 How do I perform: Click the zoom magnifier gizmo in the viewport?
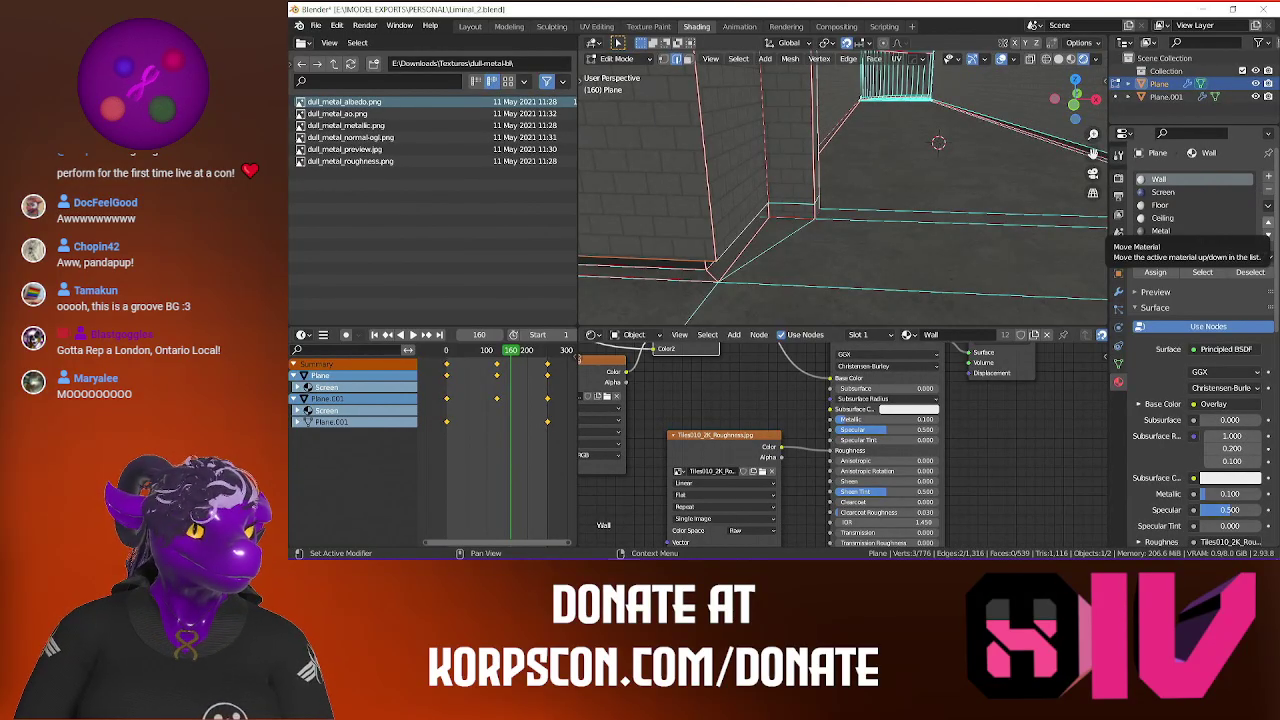tap(1093, 134)
